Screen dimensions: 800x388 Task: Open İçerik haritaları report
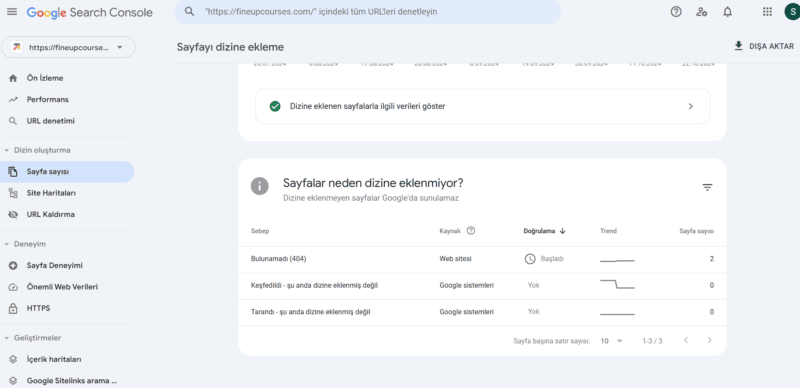coord(54,359)
